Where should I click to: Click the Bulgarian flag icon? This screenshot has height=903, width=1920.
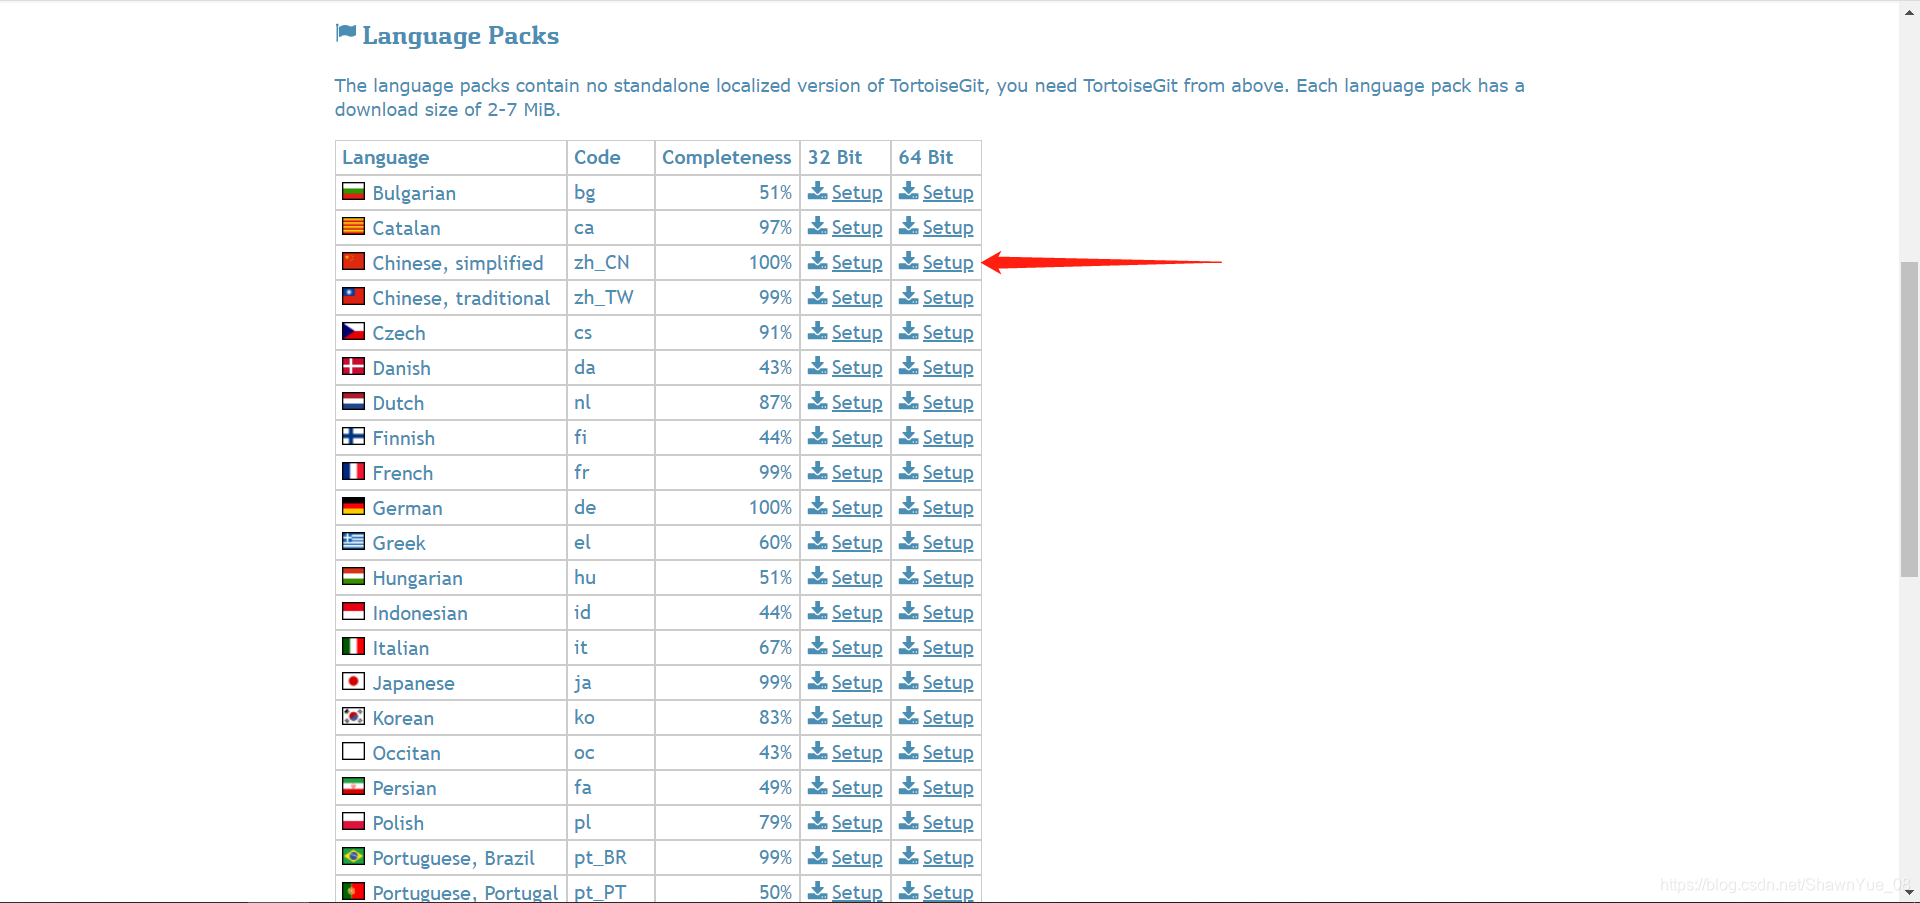[x=353, y=191]
